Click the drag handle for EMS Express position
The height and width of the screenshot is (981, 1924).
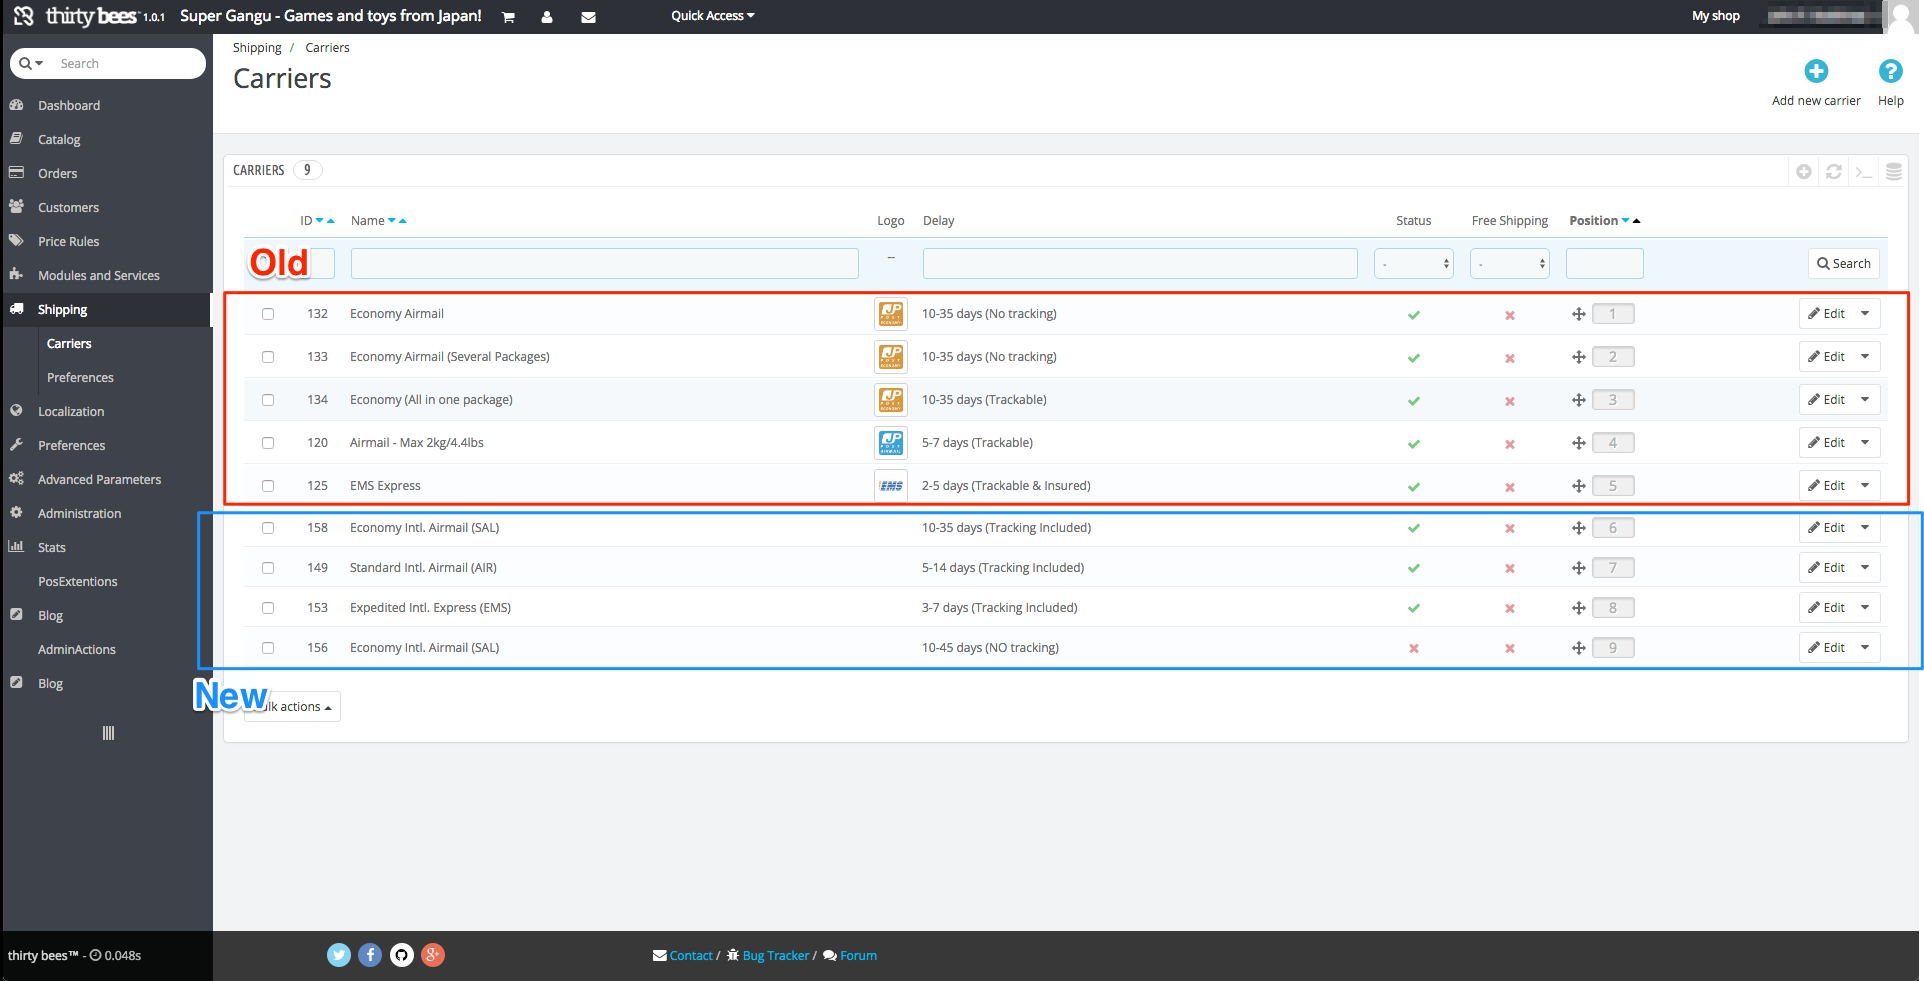coord(1578,486)
